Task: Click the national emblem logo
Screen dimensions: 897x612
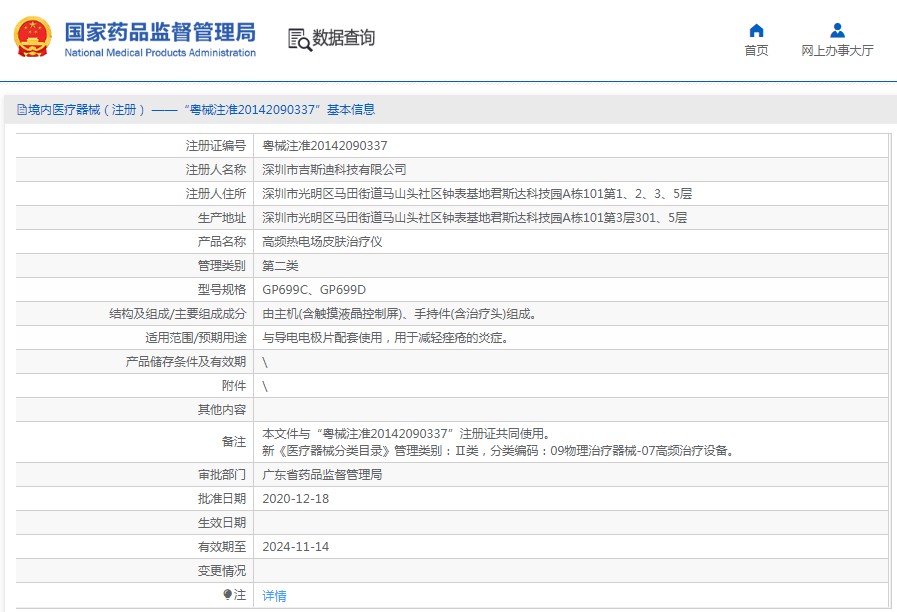Action: click(x=33, y=37)
